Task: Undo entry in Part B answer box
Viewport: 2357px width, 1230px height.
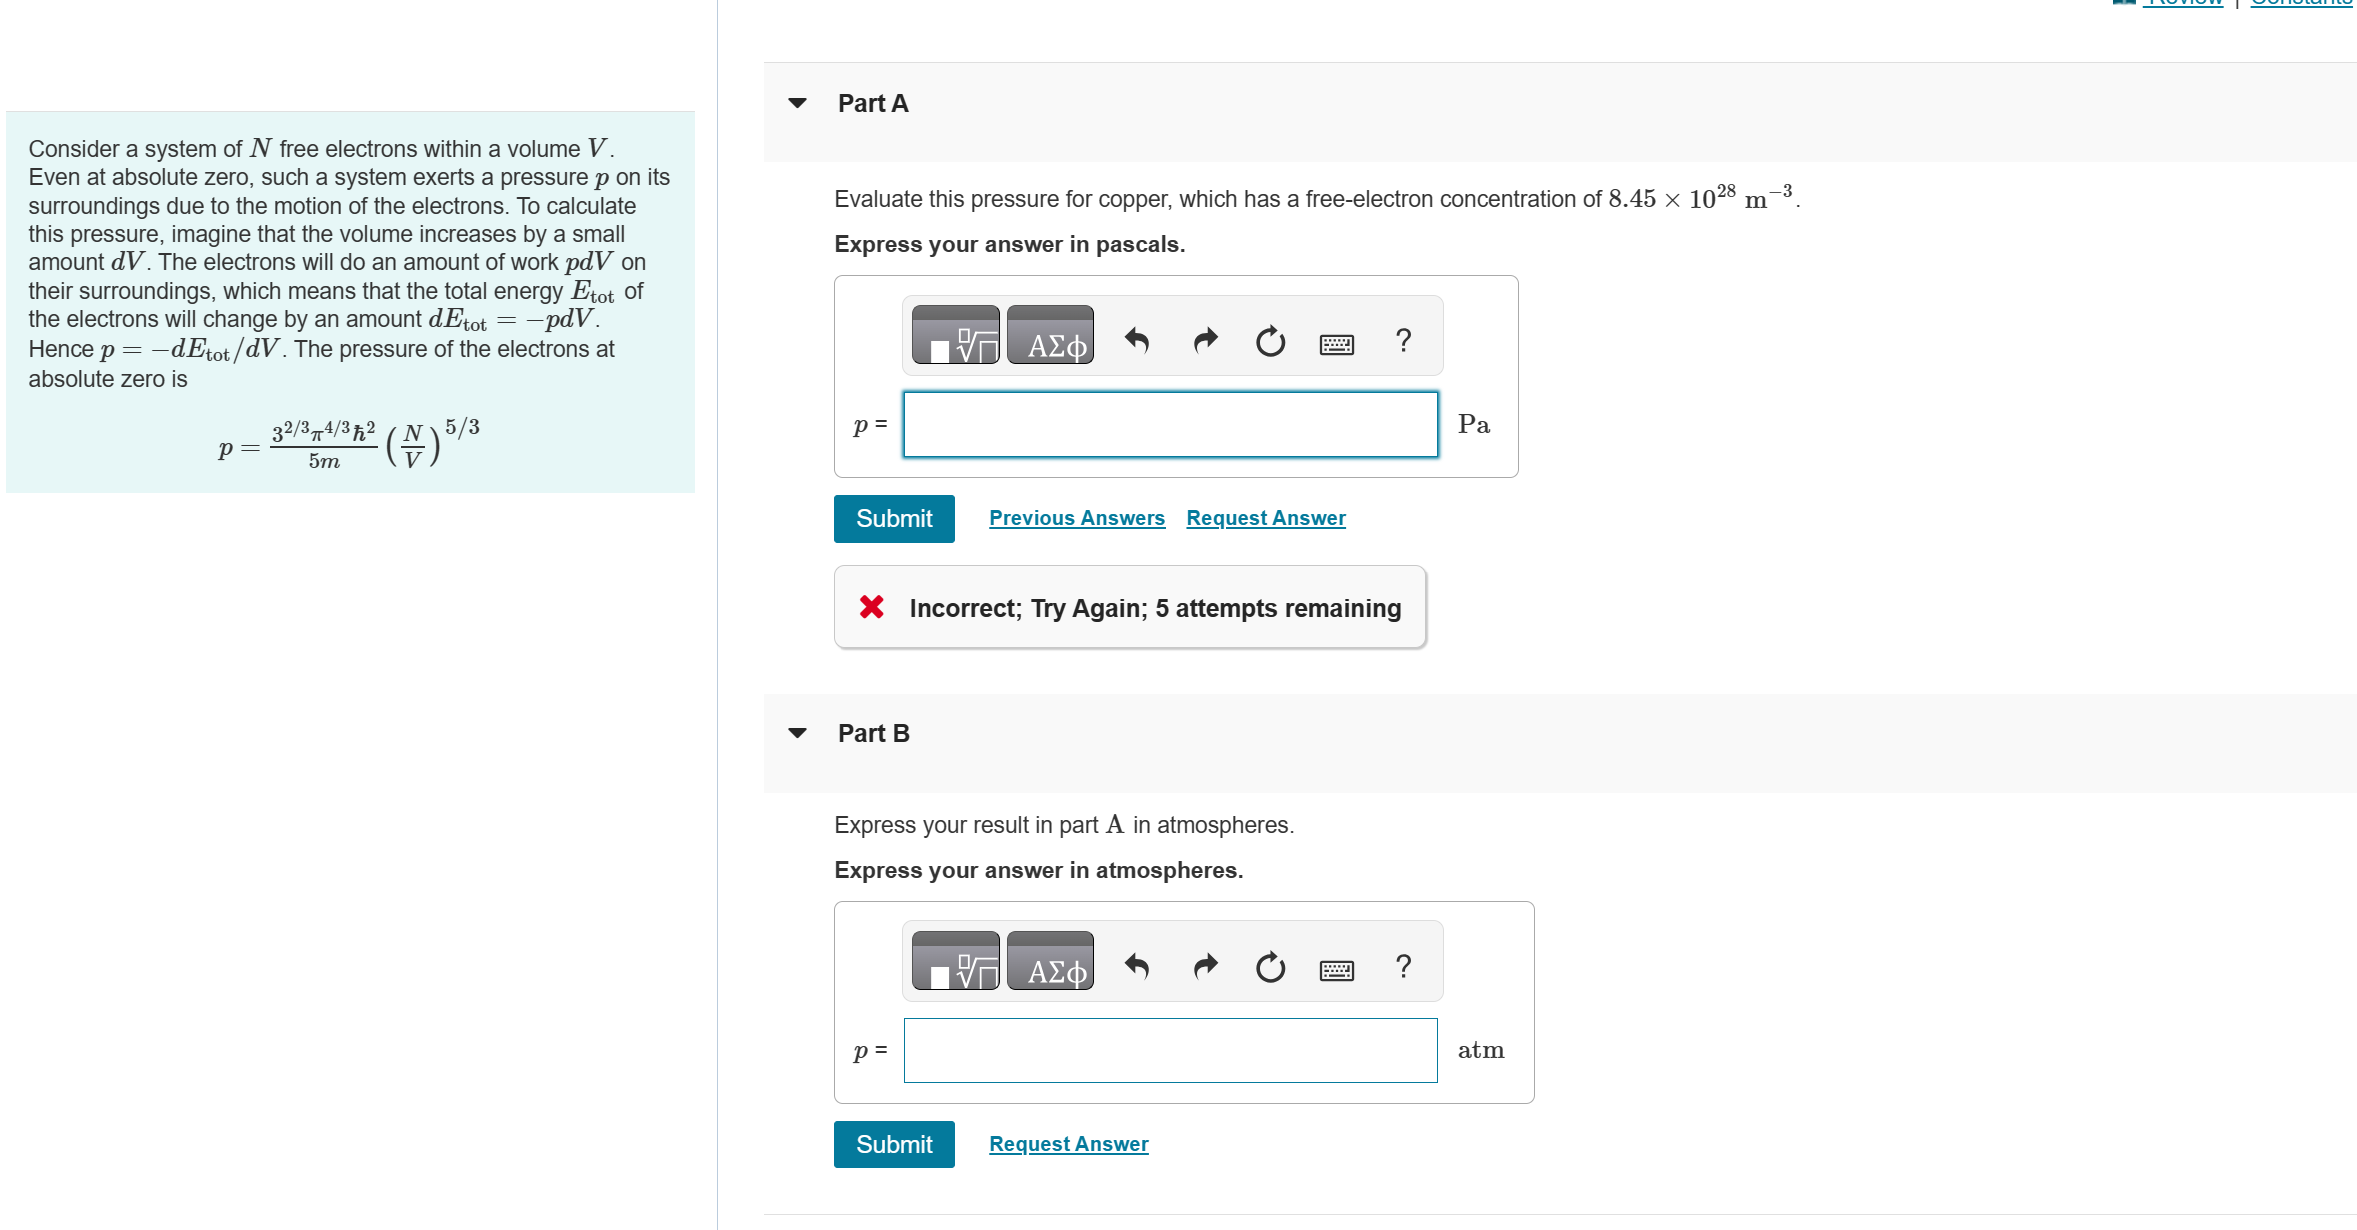Action: (x=1137, y=966)
